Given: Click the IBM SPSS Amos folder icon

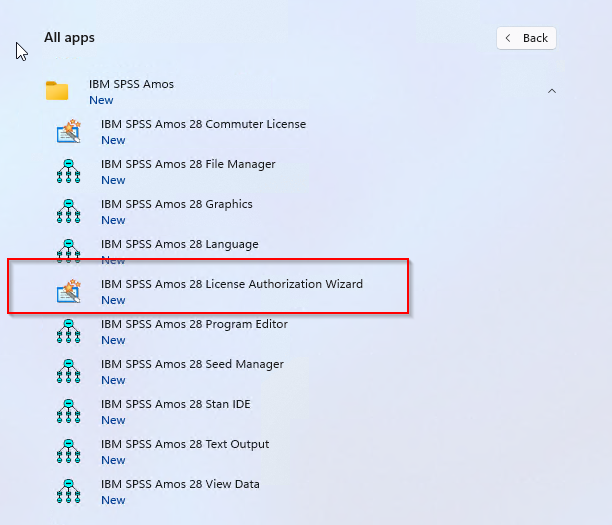Looking at the screenshot, I should point(57,91).
